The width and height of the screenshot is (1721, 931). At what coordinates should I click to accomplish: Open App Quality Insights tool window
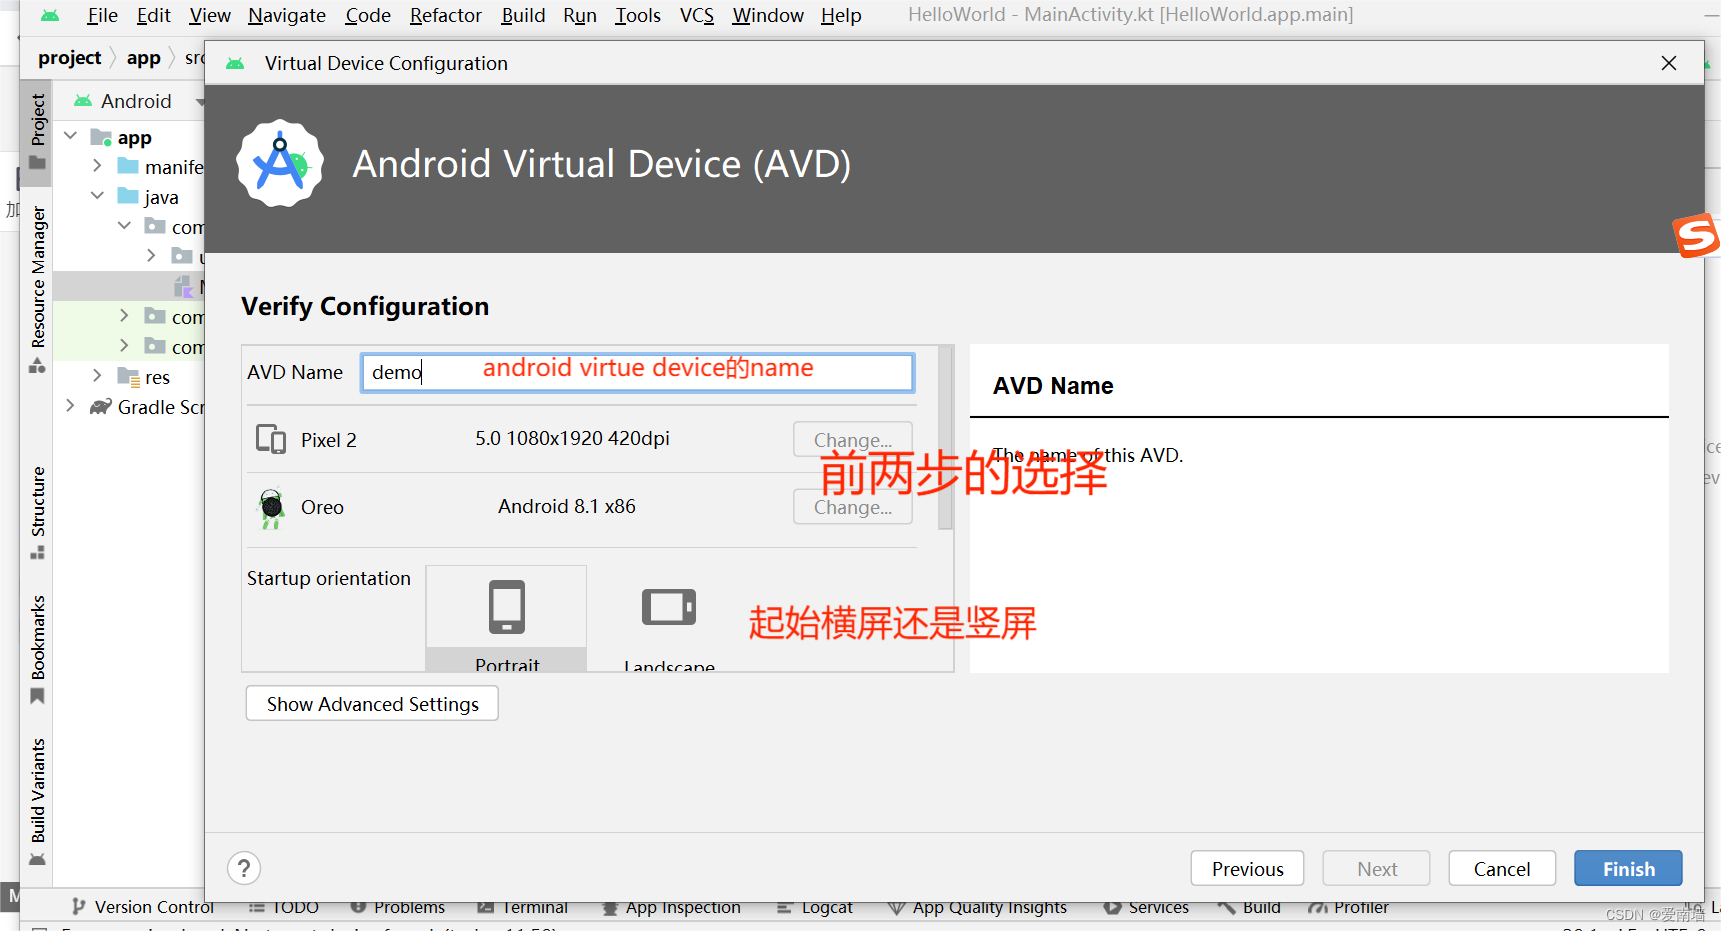(978, 907)
